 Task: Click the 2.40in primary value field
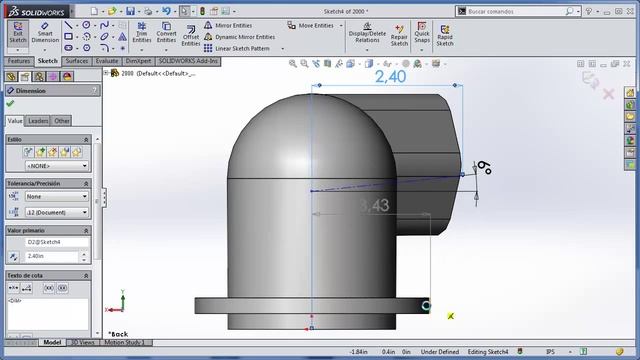(51, 256)
